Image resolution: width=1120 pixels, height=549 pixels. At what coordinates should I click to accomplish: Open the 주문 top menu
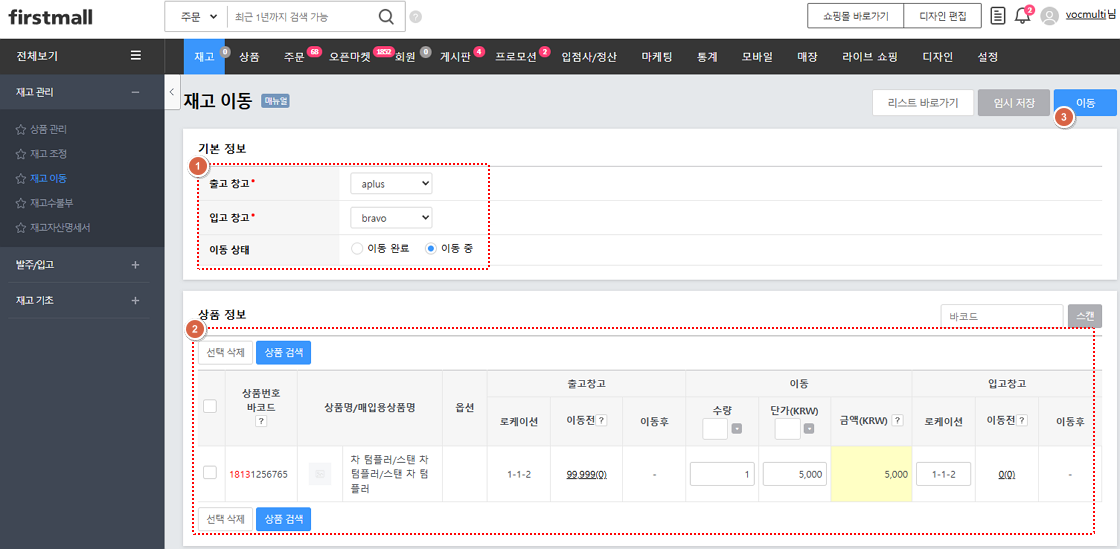pos(294,56)
